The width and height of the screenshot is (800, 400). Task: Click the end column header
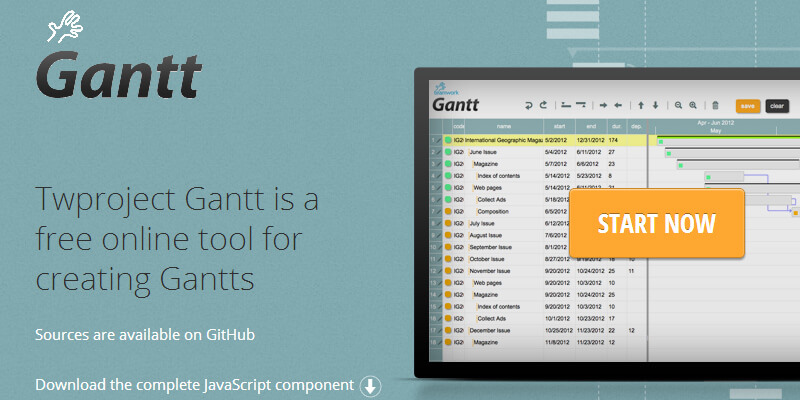point(591,126)
